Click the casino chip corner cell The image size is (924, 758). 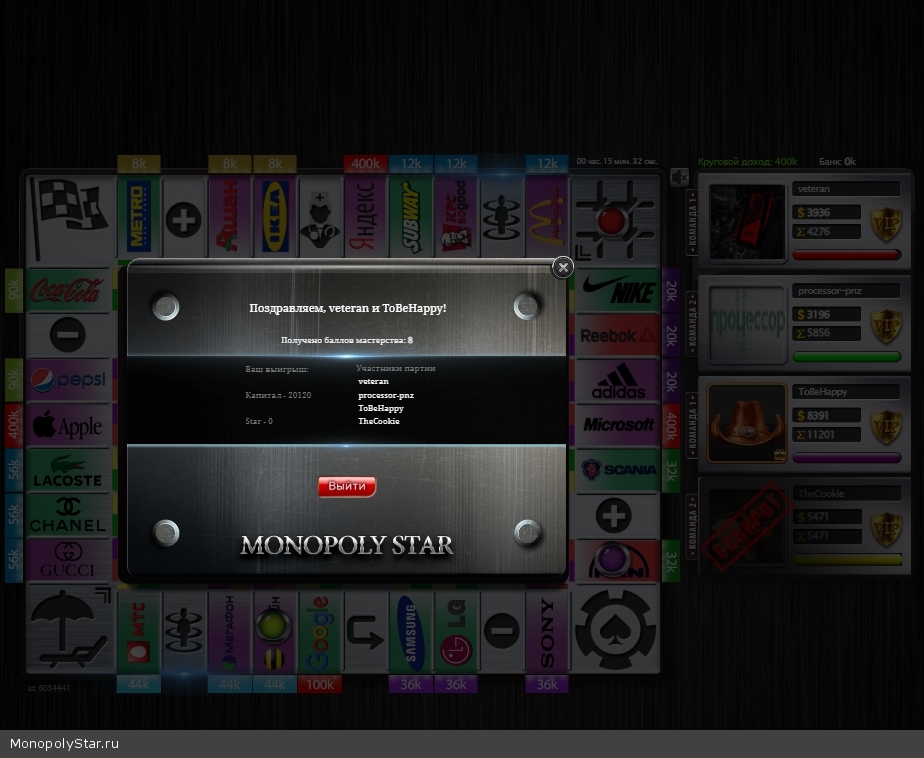point(615,630)
